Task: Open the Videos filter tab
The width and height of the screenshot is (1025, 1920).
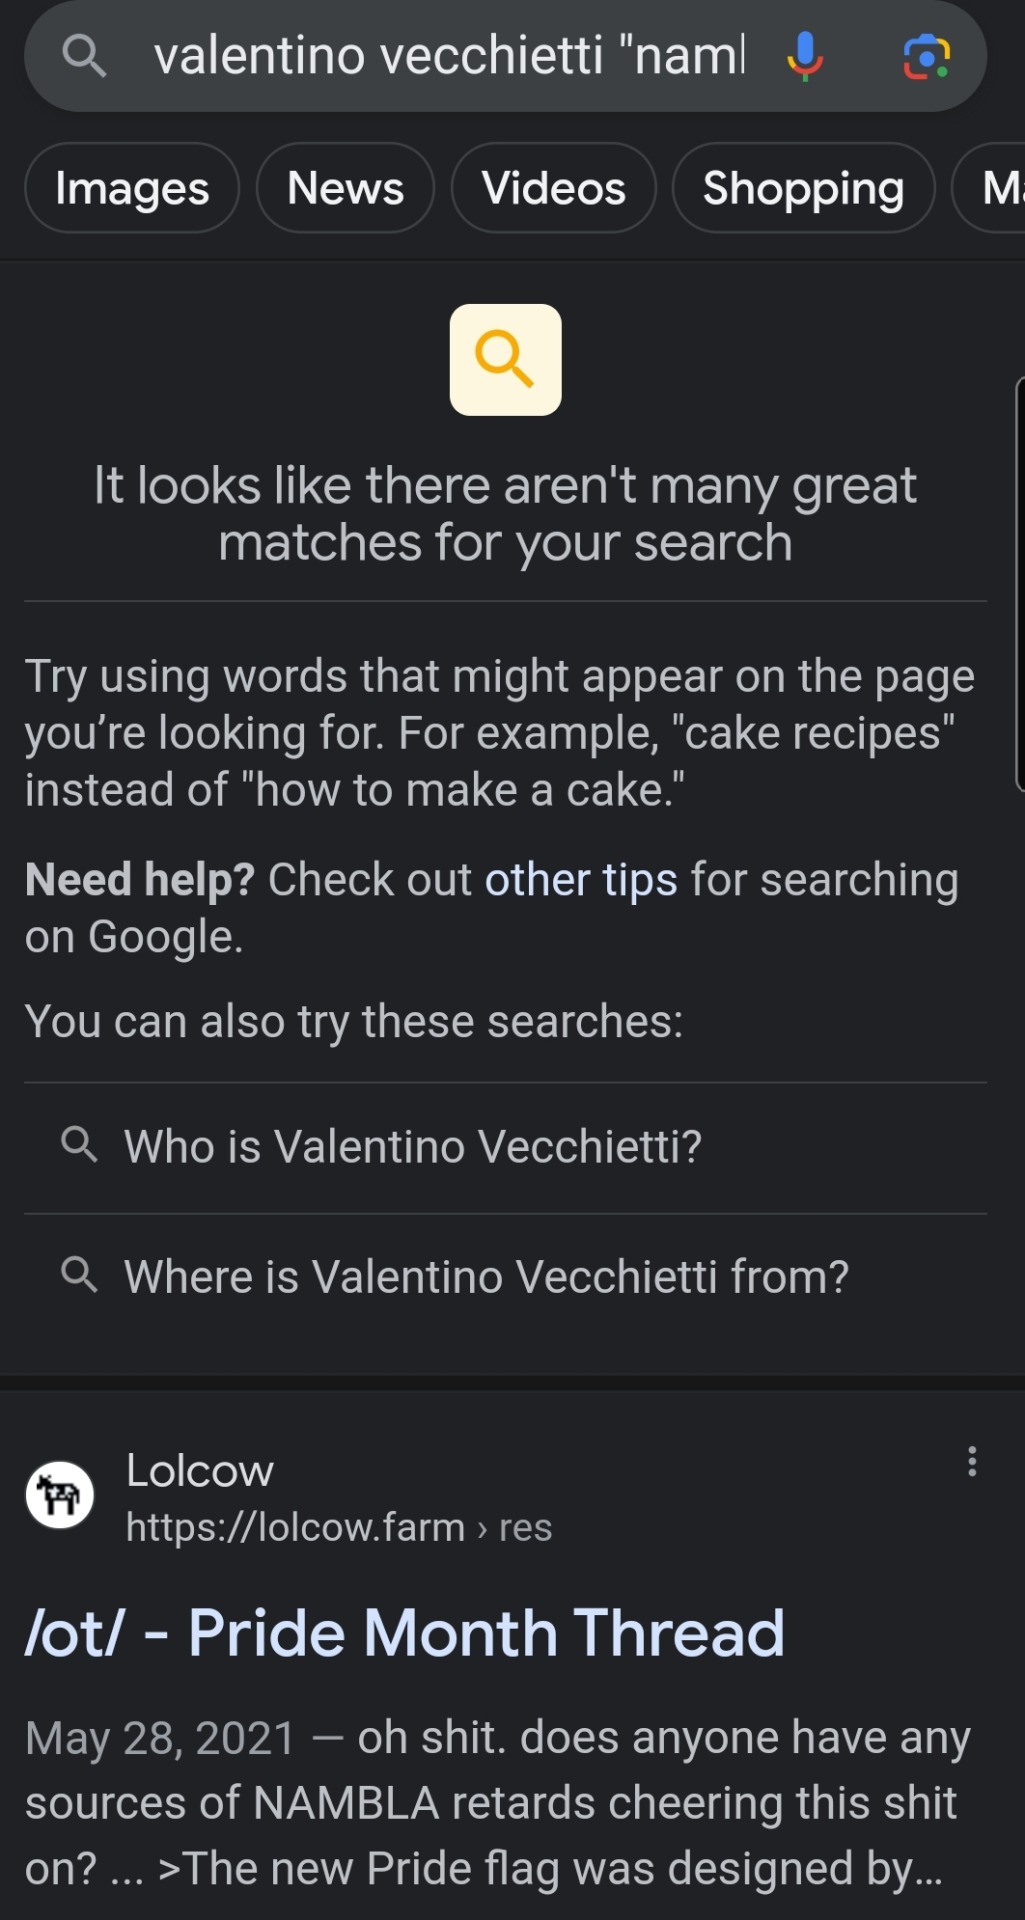Action: pos(553,188)
